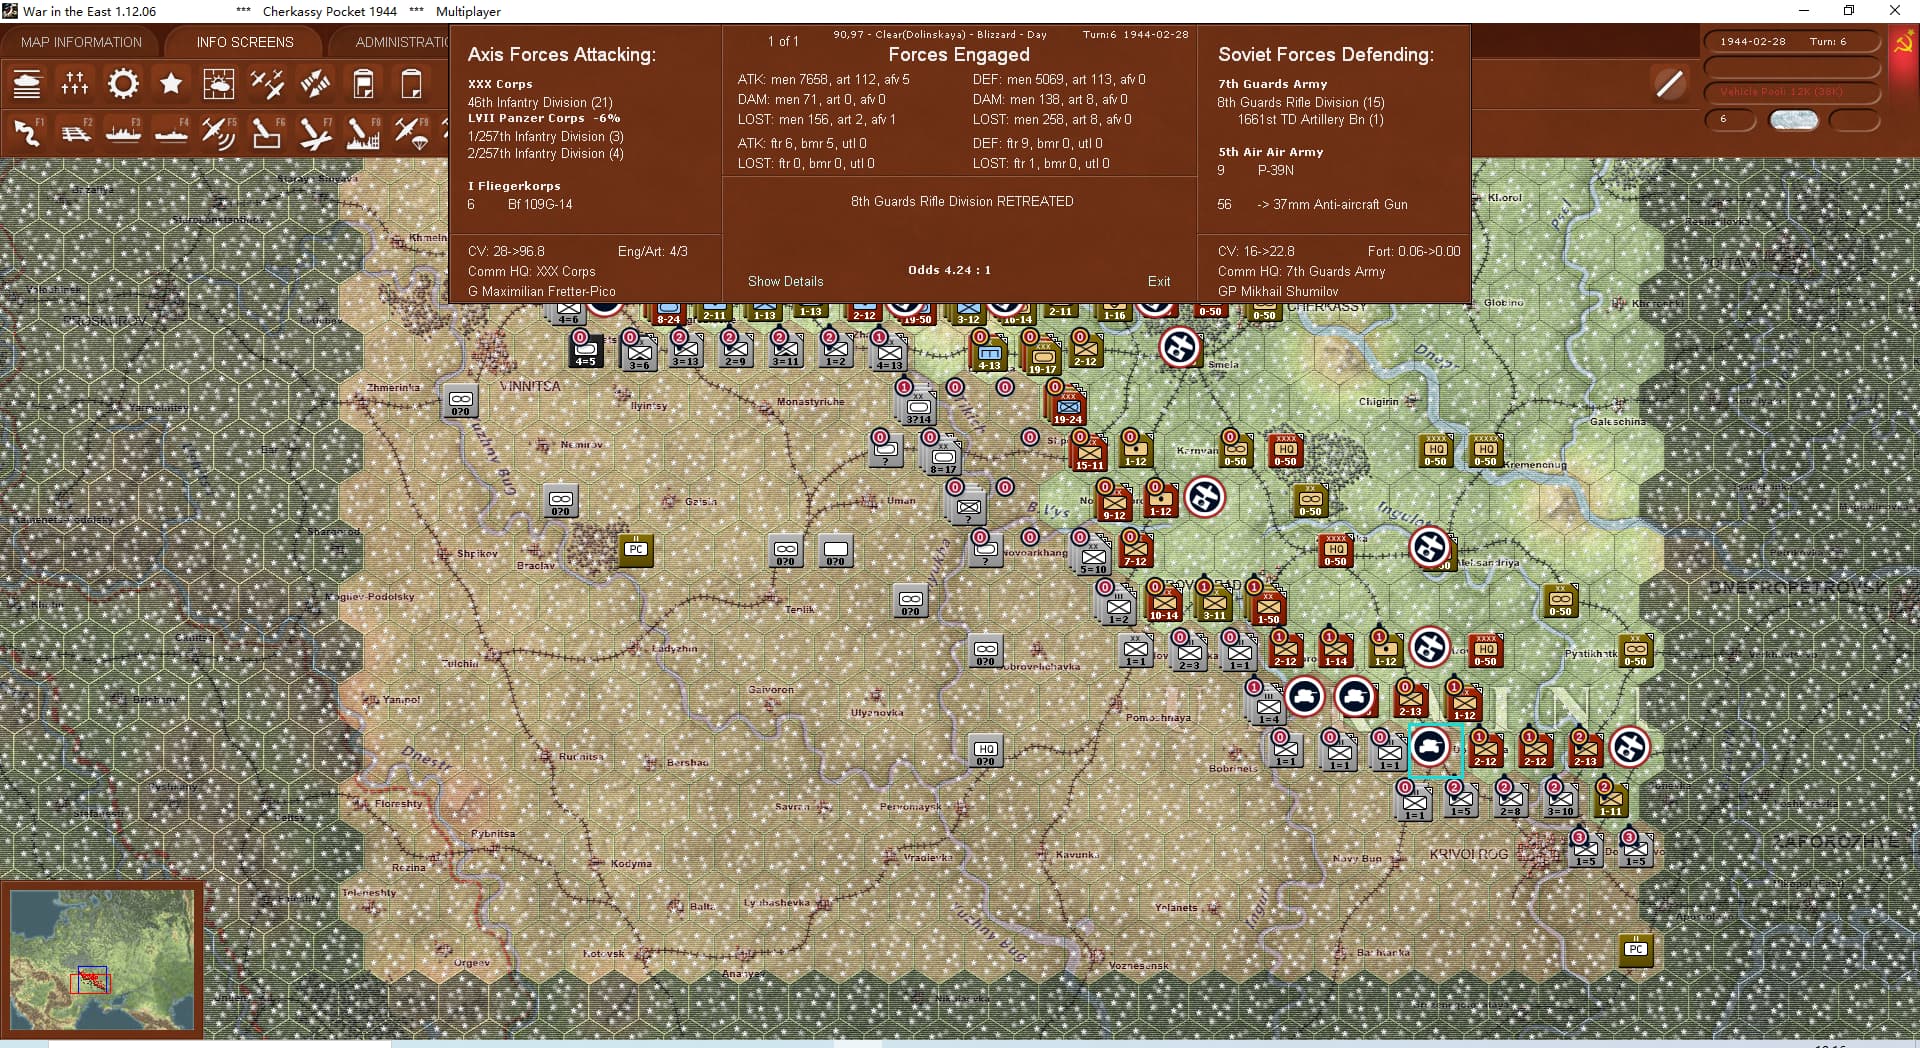The width and height of the screenshot is (1920, 1048).
Task: Select the 1=4 German unit counter
Action: [1268, 707]
